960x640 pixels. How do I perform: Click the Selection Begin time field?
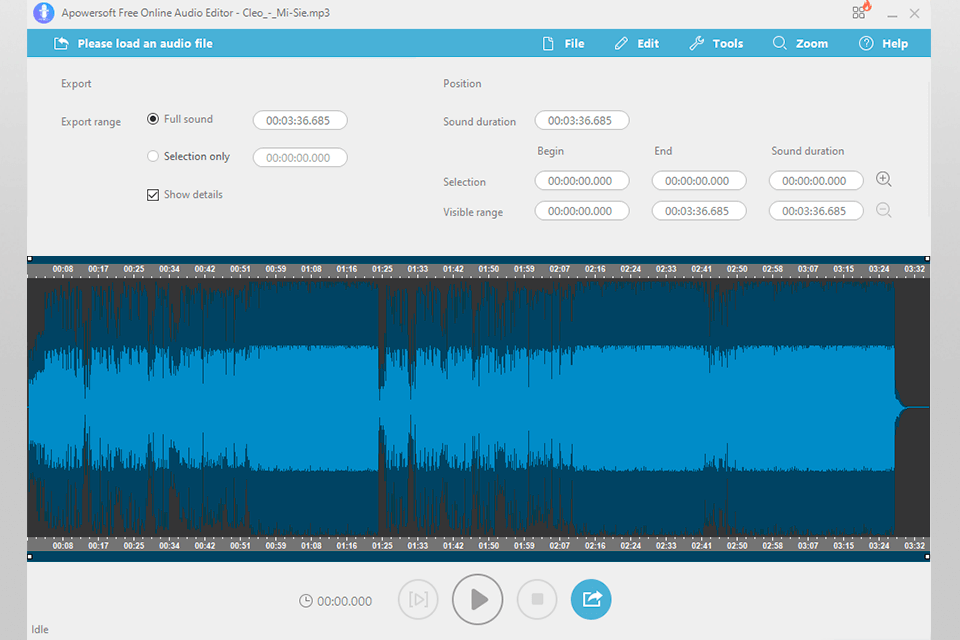[582, 181]
